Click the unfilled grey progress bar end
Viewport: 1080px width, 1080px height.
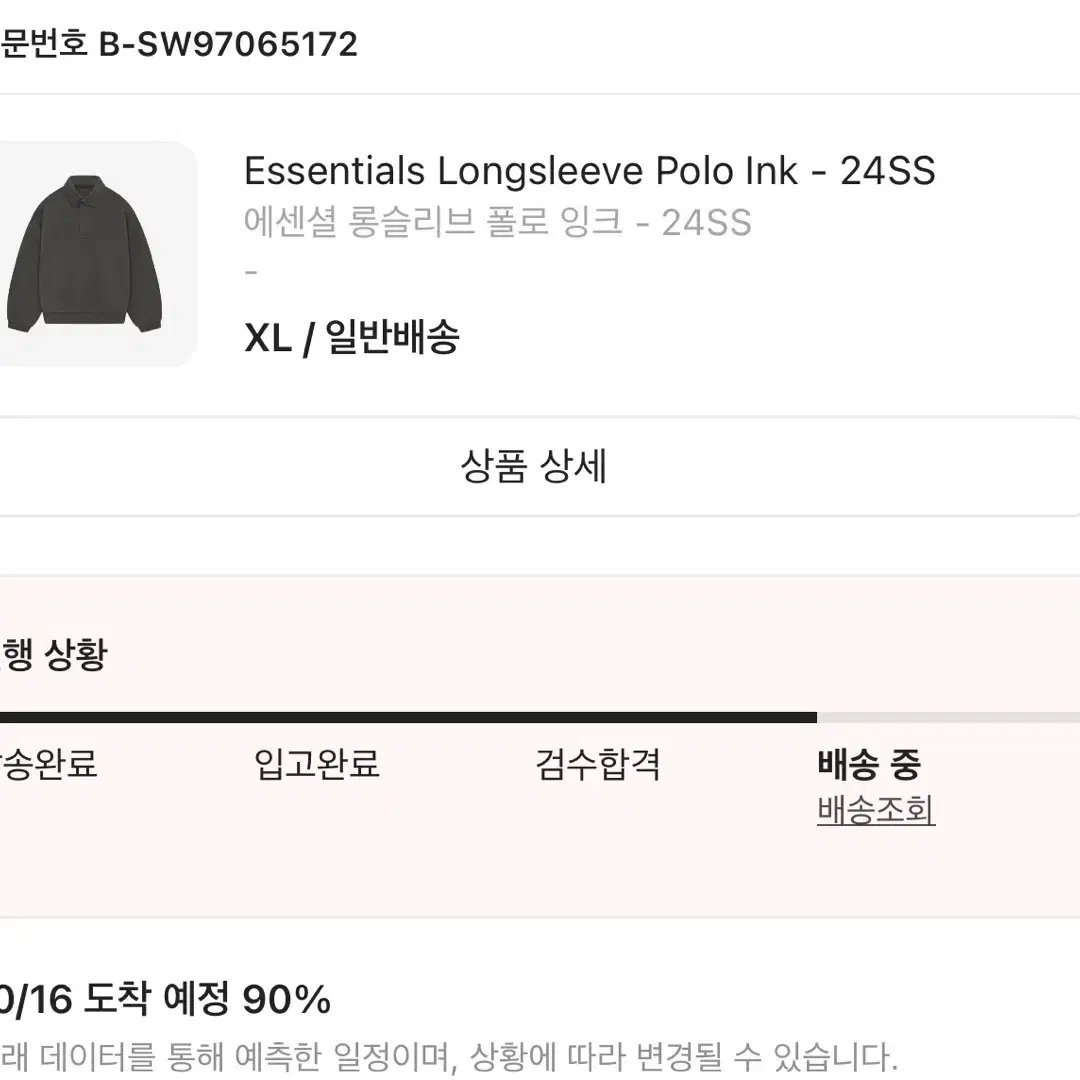point(948,718)
